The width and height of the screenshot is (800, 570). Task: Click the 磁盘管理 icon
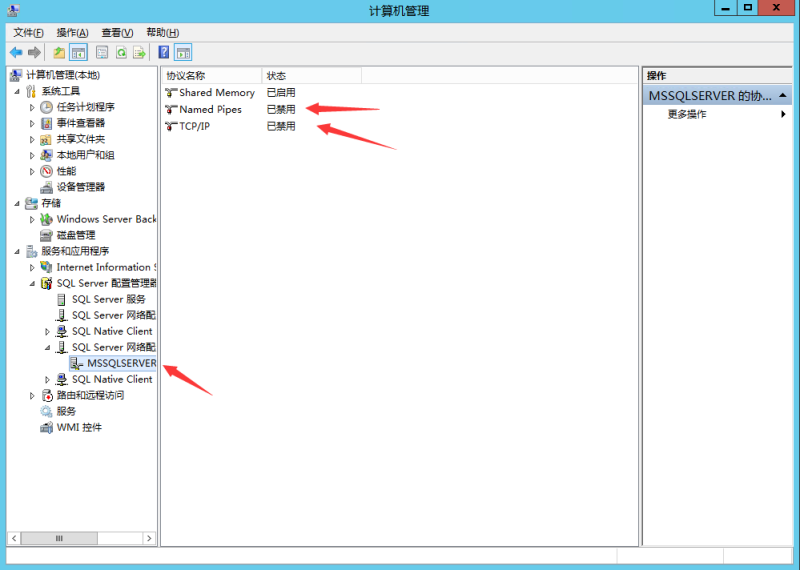(46, 235)
